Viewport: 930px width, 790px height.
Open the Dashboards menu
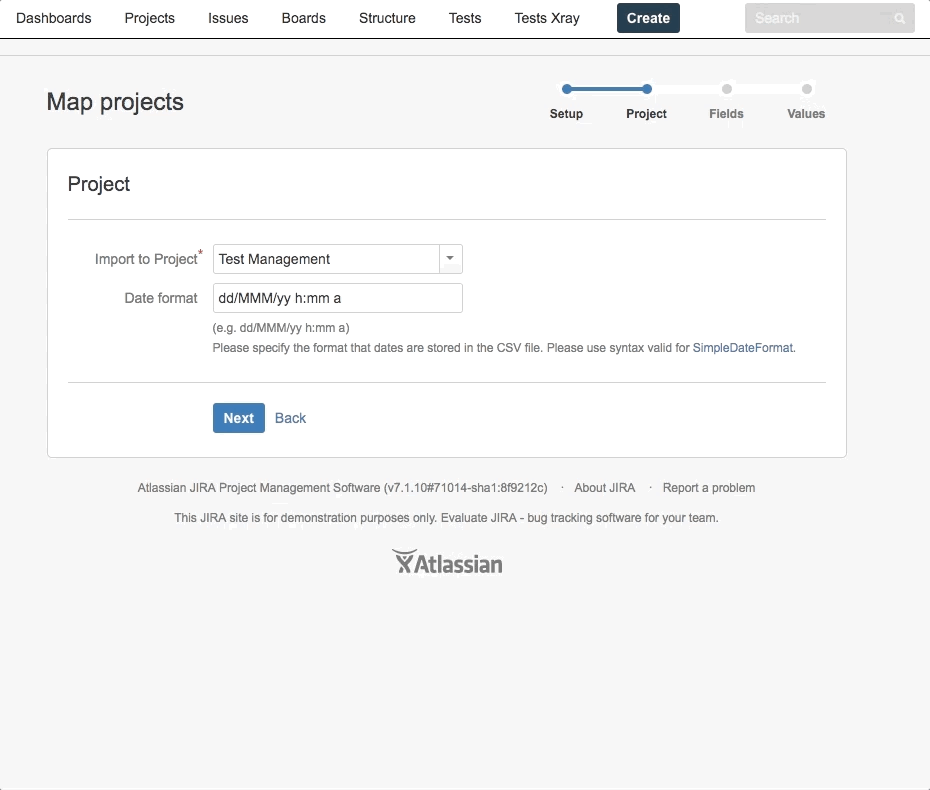[54, 18]
